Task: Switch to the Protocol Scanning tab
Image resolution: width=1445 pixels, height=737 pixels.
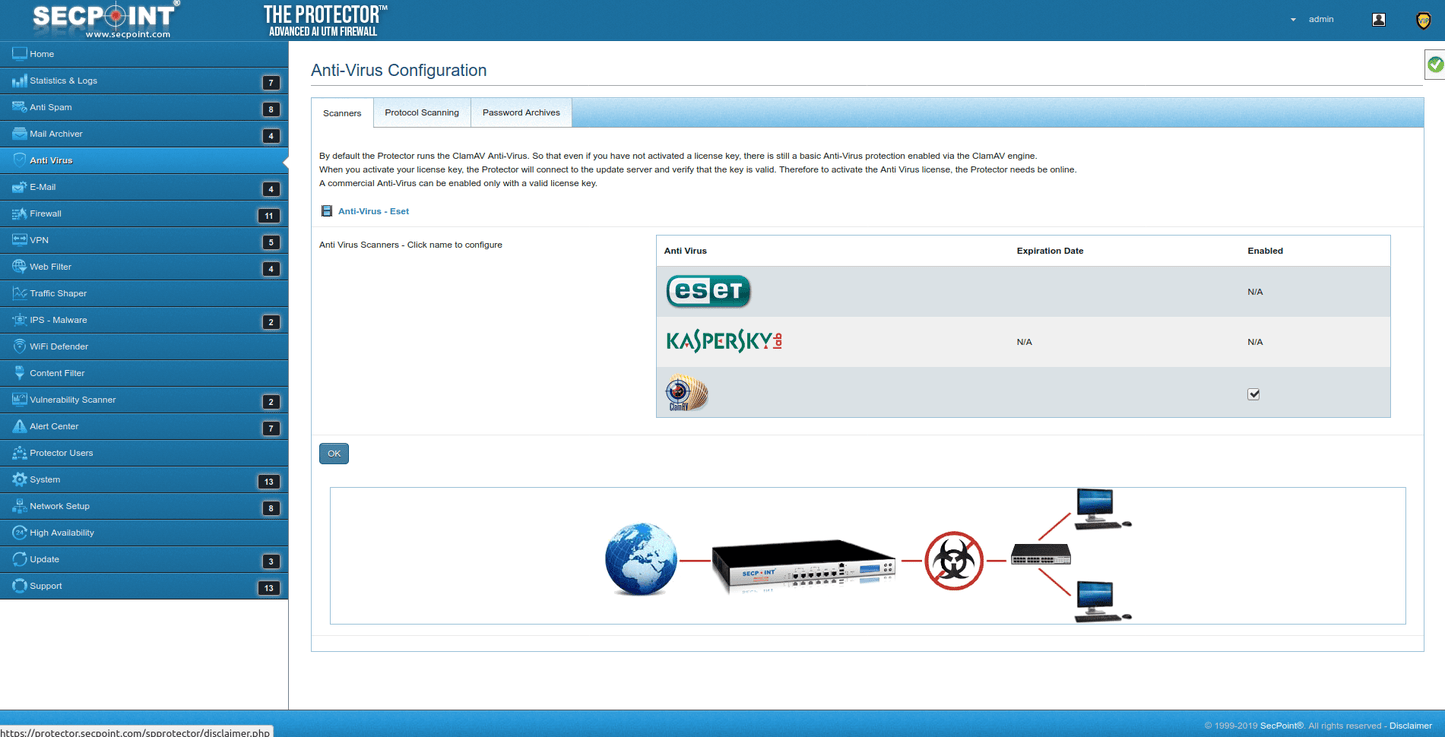Action: [x=421, y=112]
